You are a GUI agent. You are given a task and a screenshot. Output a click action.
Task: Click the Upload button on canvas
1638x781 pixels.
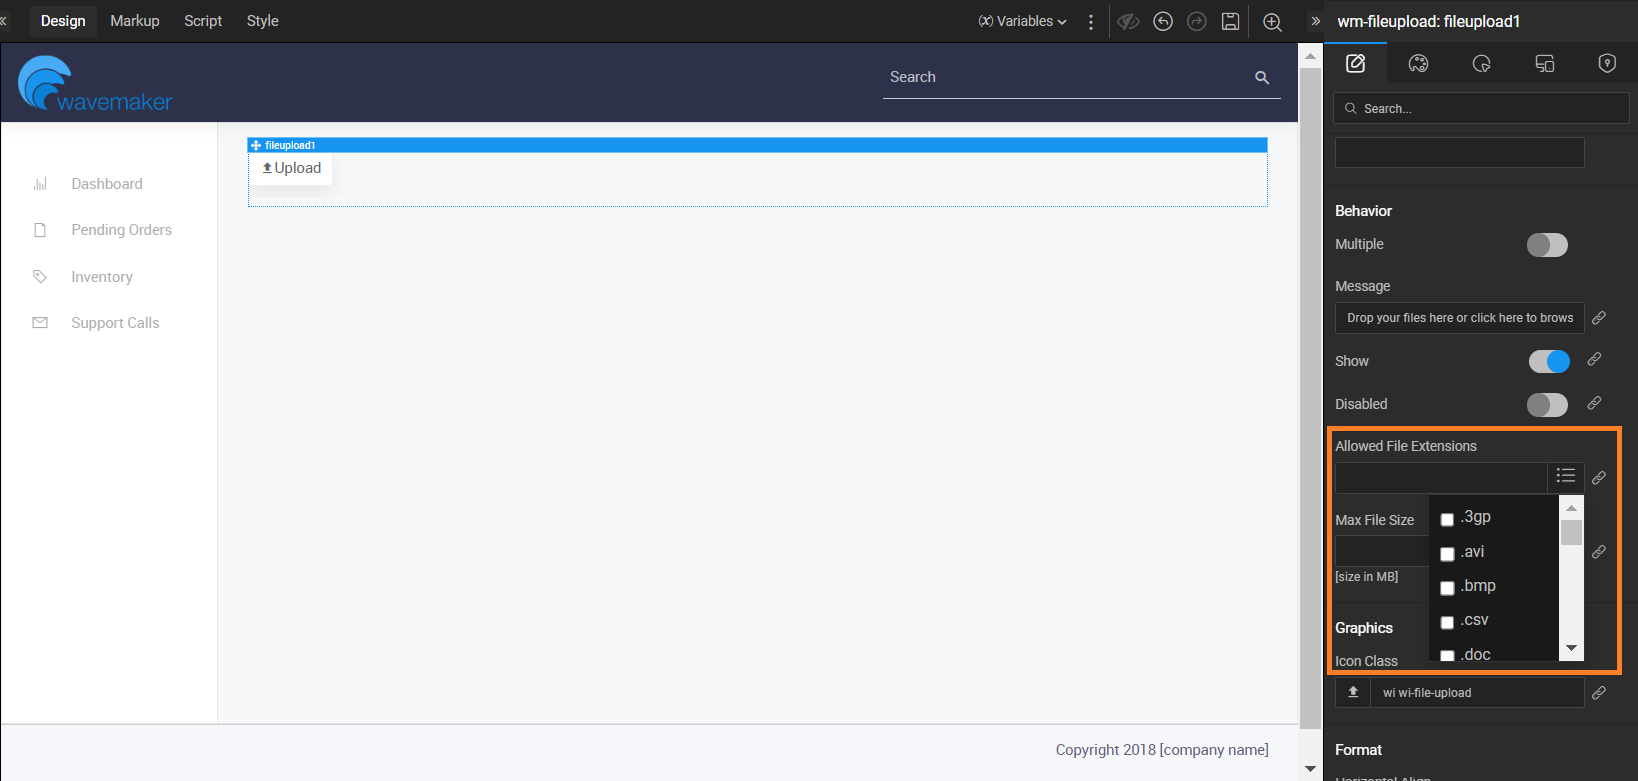point(291,168)
